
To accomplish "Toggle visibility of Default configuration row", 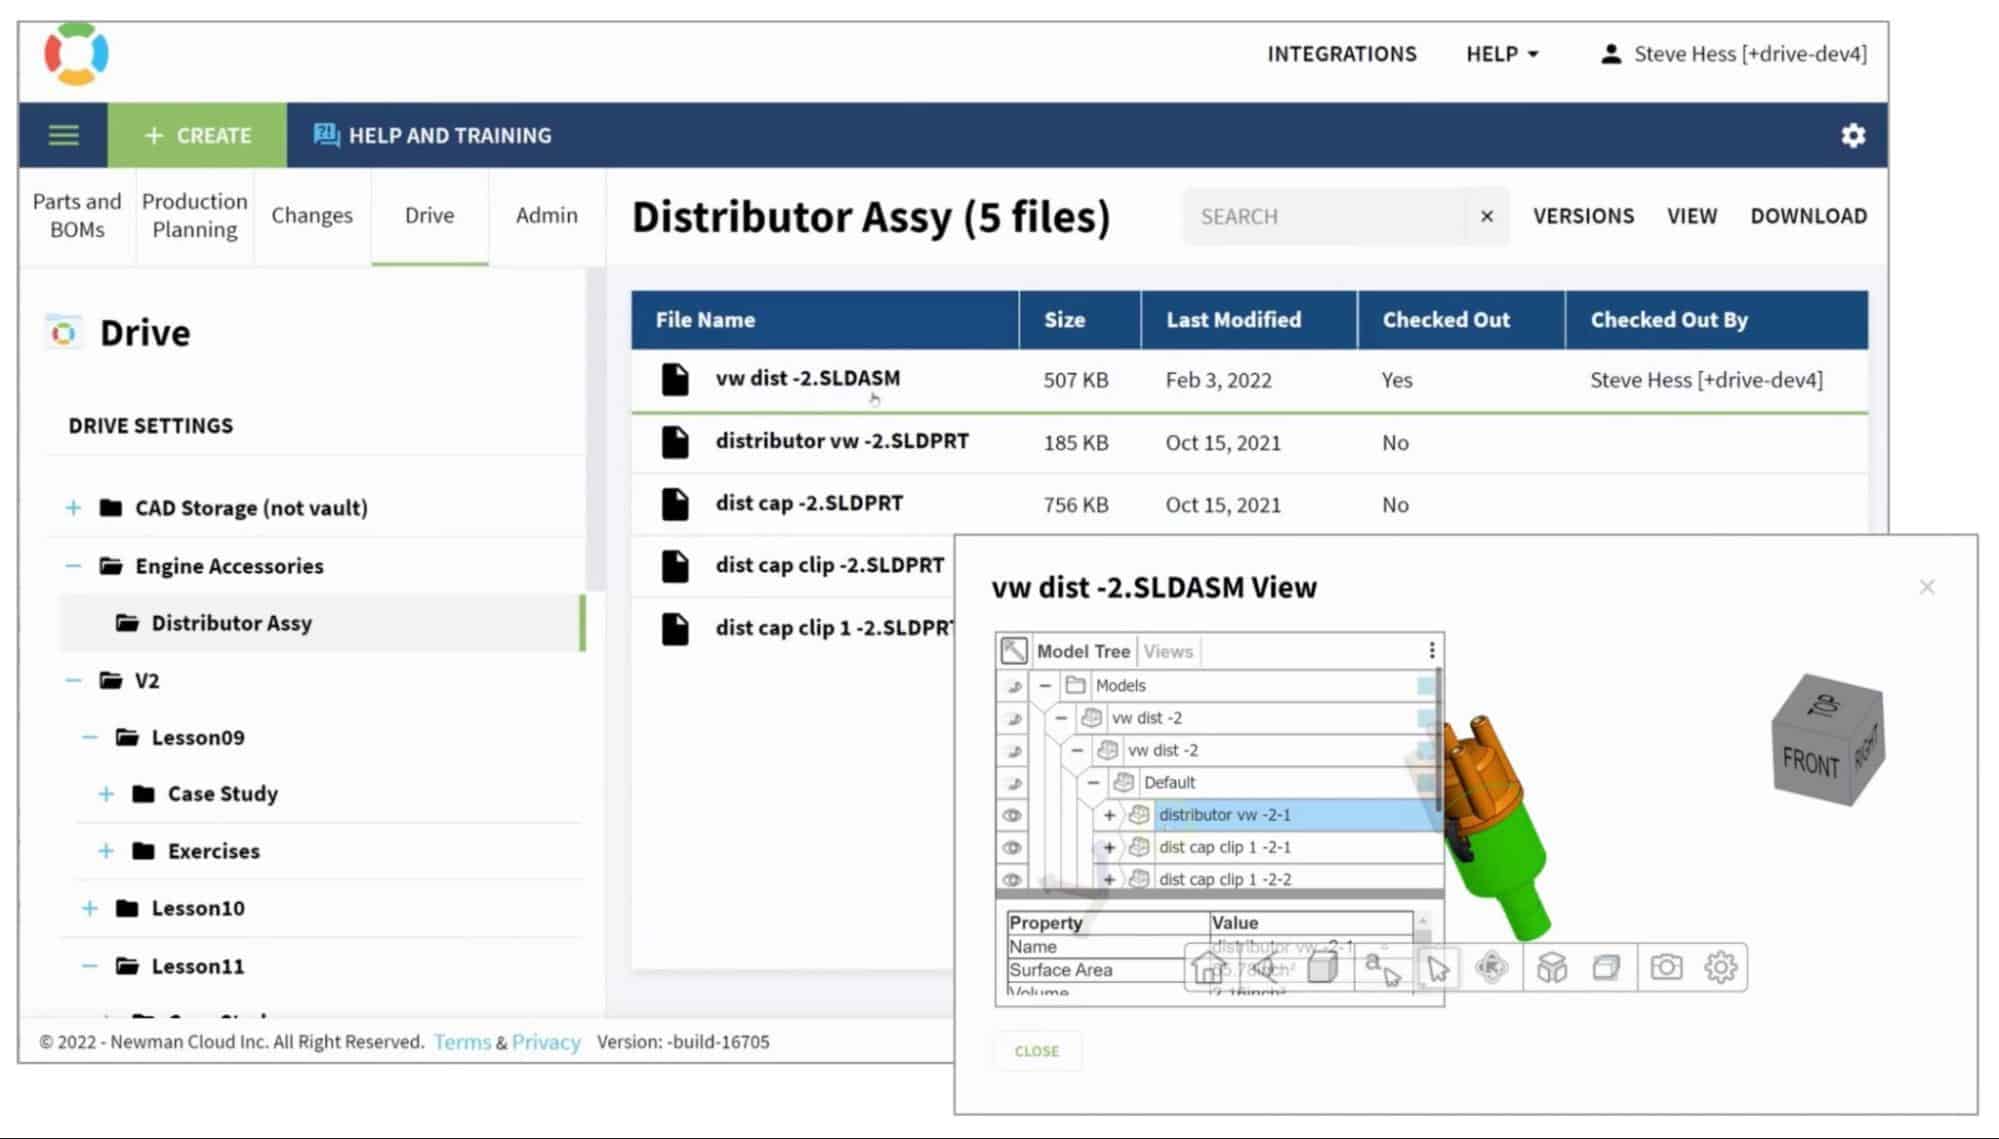I will pyautogui.click(x=1012, y=783).
